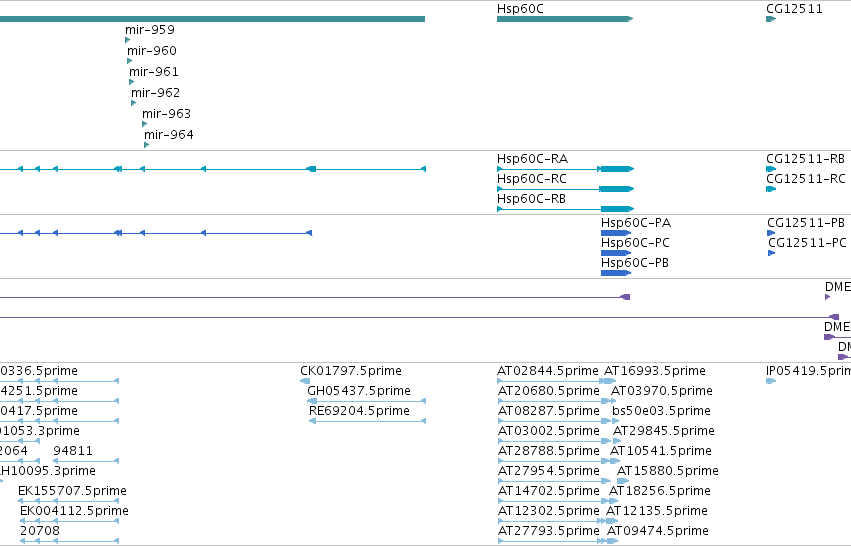The image size is (851, 546).
Task: Click the mir-964 label
Action: point(169,135)
